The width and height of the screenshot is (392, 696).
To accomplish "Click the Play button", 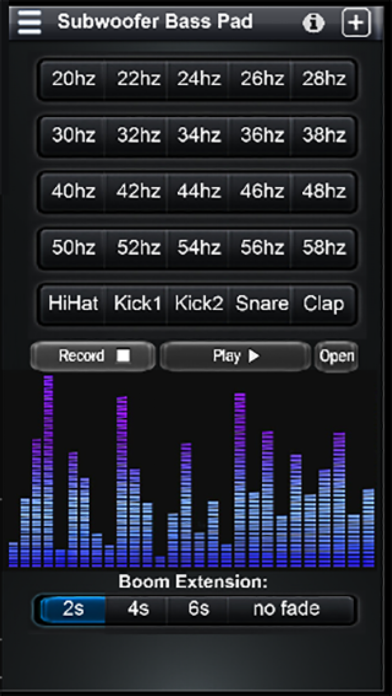I will click(235, 356).
